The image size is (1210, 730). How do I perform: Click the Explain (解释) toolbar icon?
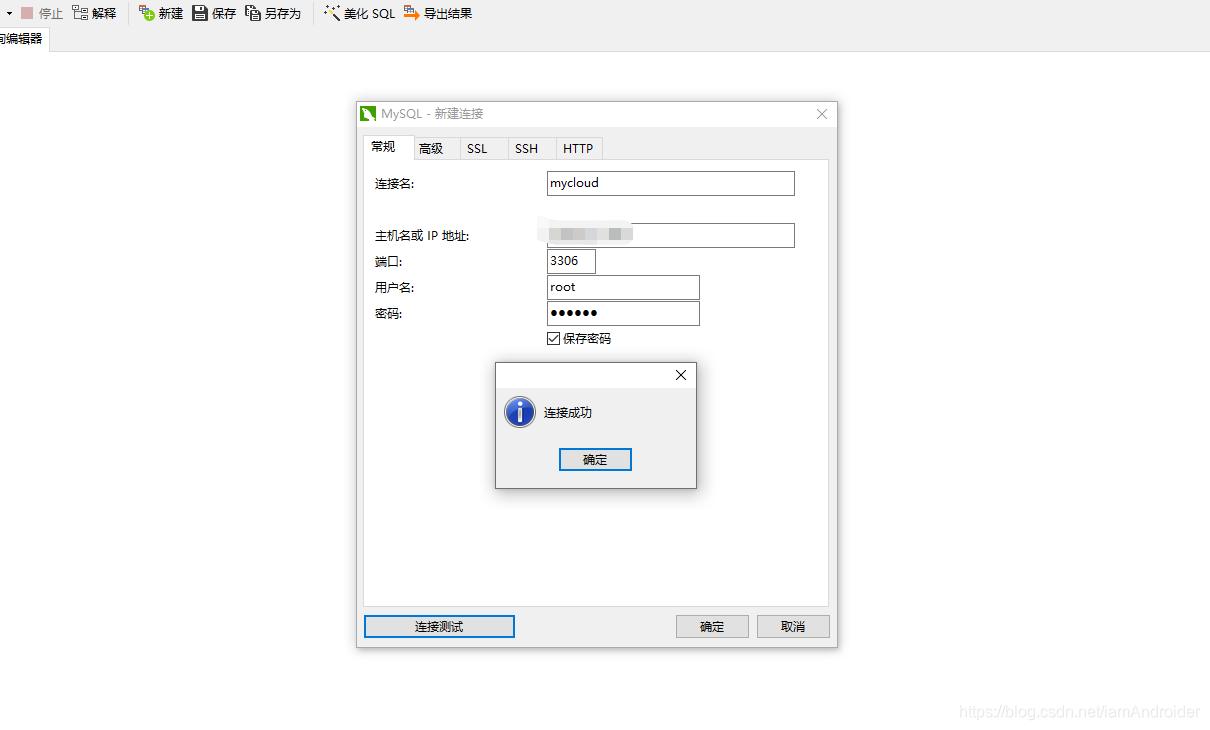(x=80, y=13)
